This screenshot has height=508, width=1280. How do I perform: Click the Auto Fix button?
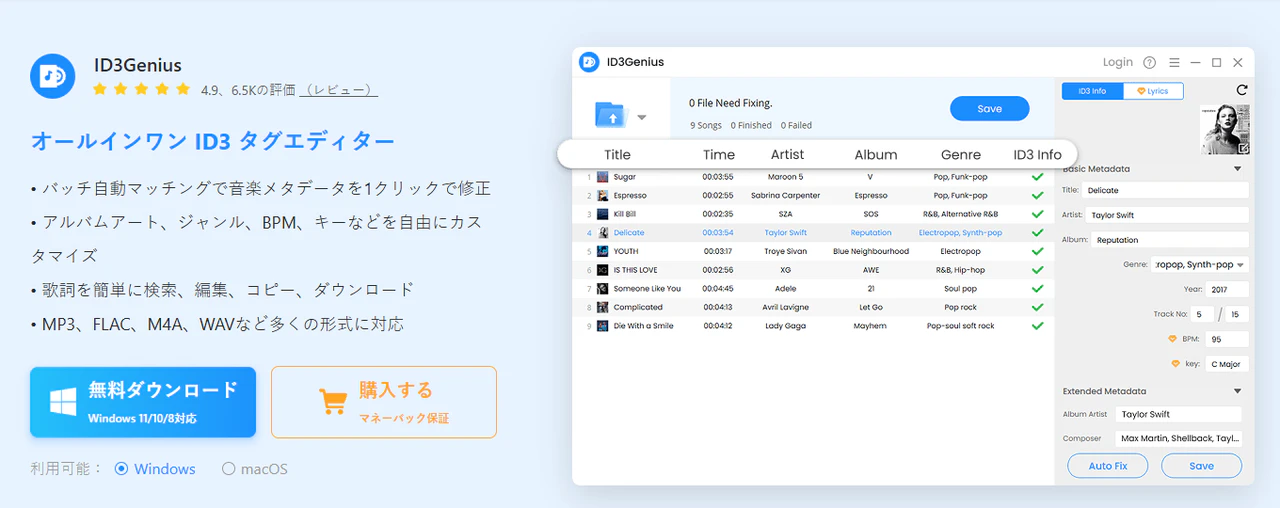pyautogui.click(x=1108, y=466)
